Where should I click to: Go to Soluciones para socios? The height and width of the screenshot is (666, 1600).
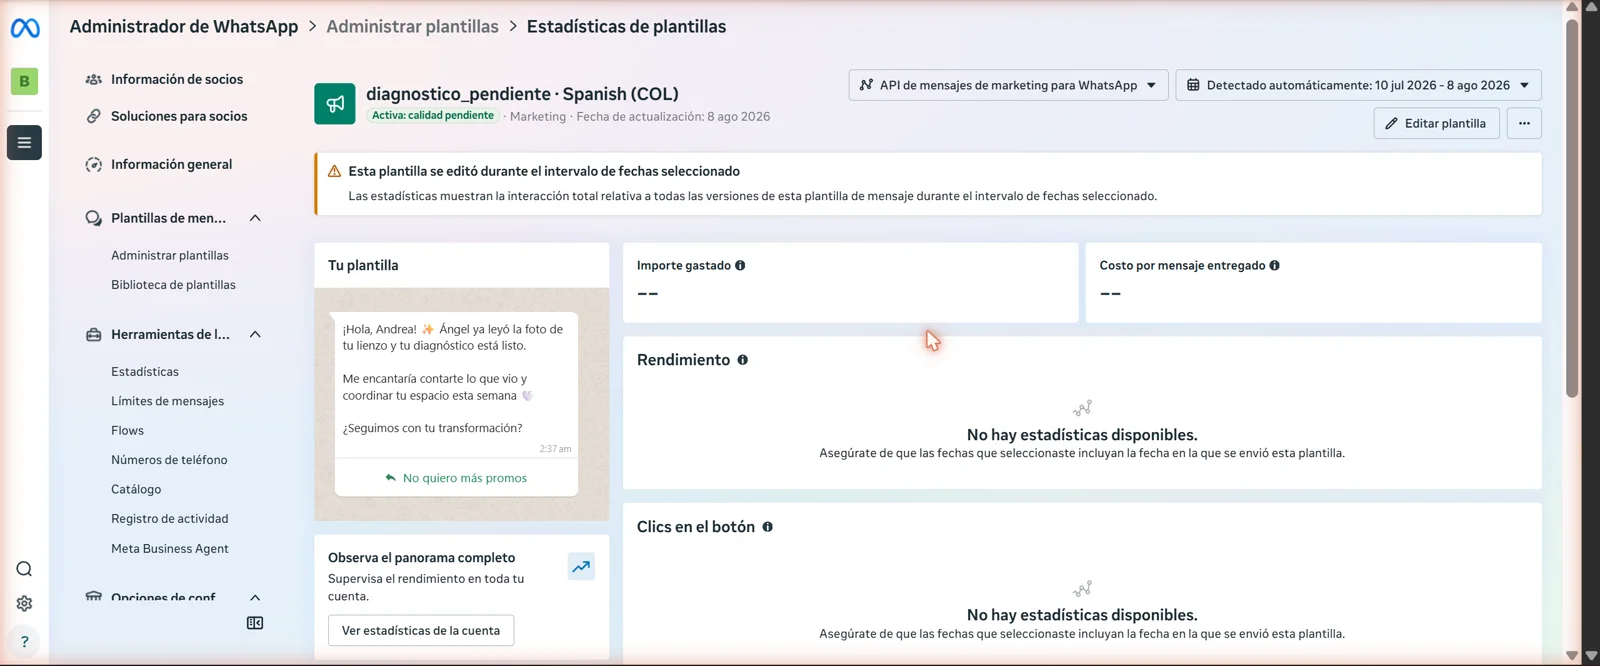click(x=179, y=116)
